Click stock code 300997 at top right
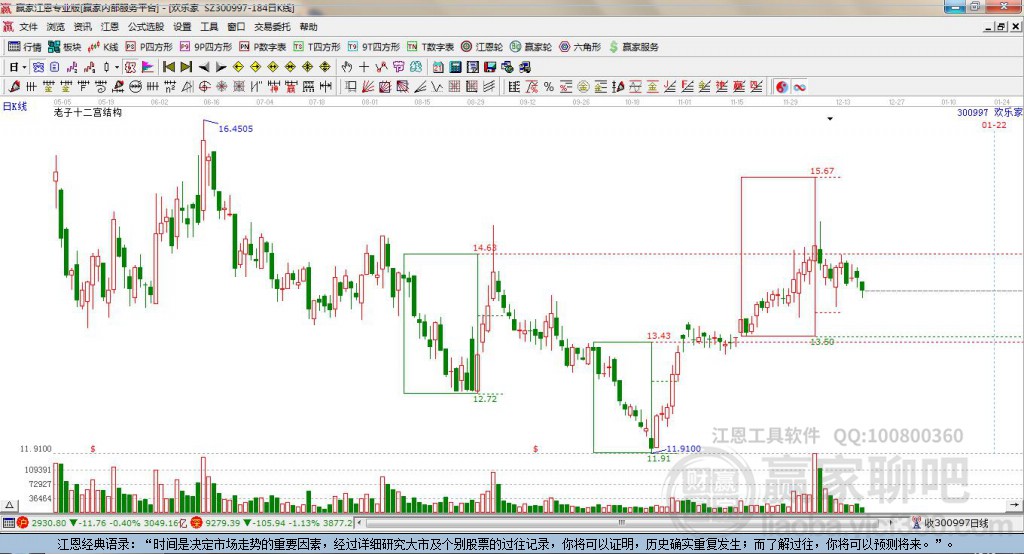1024x554 pixels. click(x=972, y=112)
